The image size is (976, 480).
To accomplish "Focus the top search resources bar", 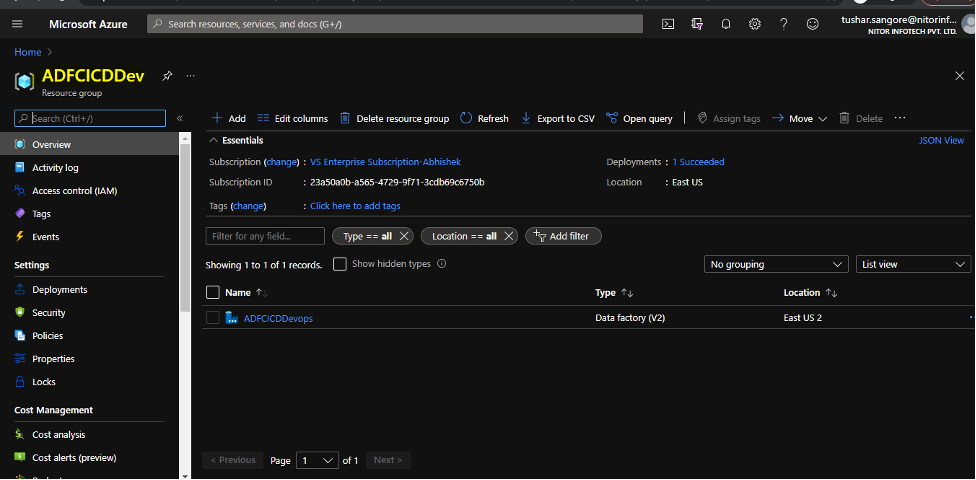I will click(395, 24).
